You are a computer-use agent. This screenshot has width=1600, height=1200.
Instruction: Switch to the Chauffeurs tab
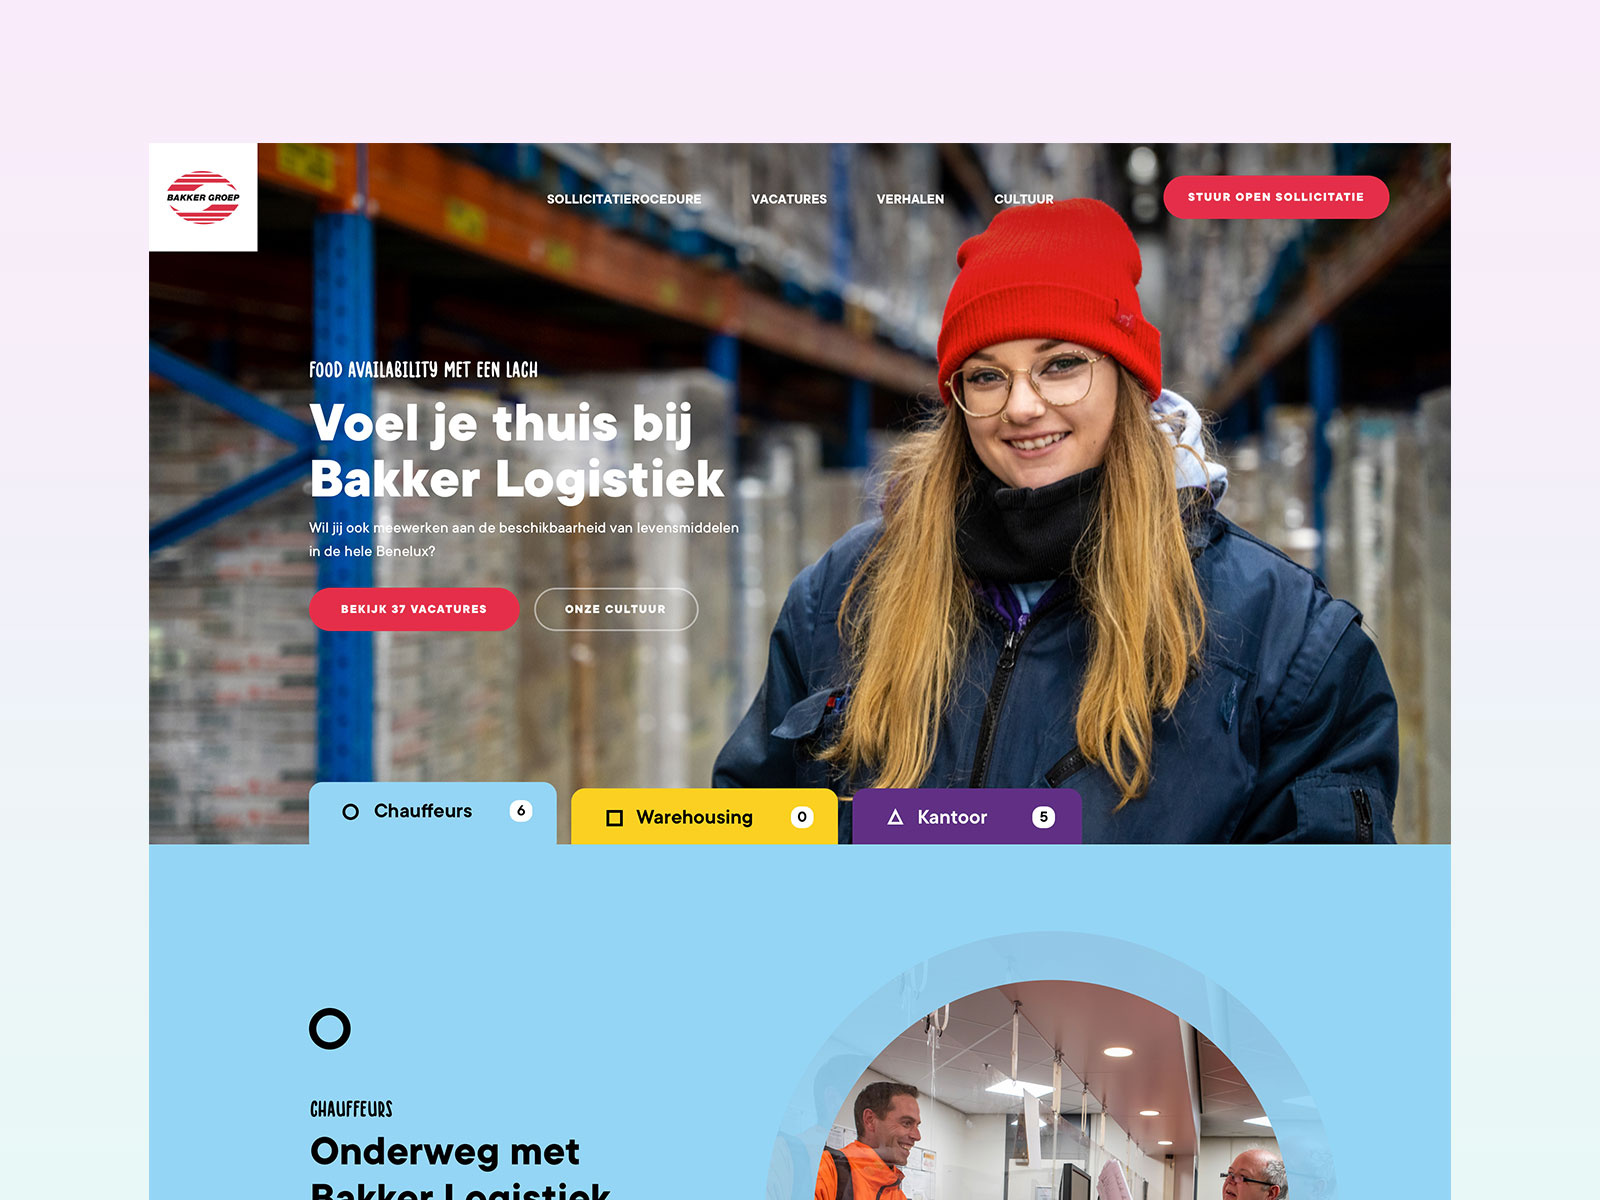[x=432, y=813]
